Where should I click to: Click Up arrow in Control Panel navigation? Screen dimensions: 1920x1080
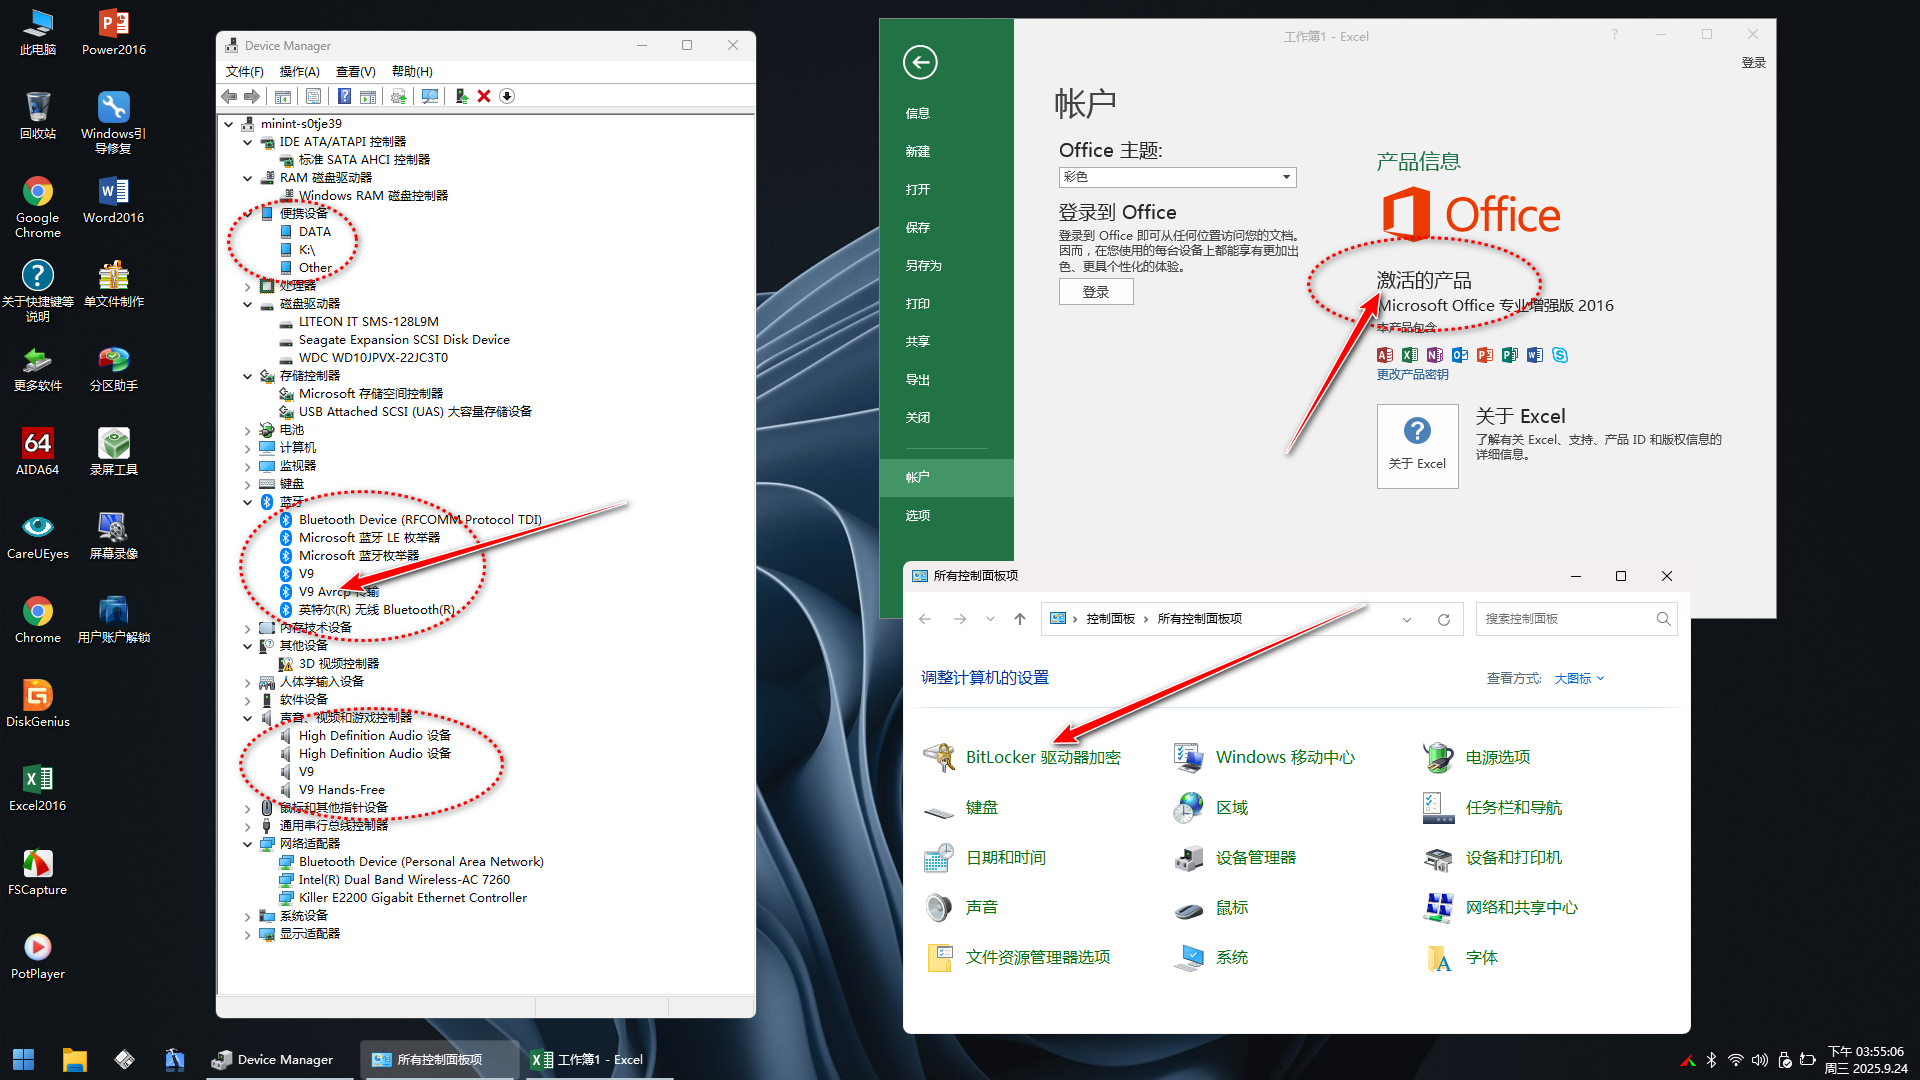point(1020,619)
